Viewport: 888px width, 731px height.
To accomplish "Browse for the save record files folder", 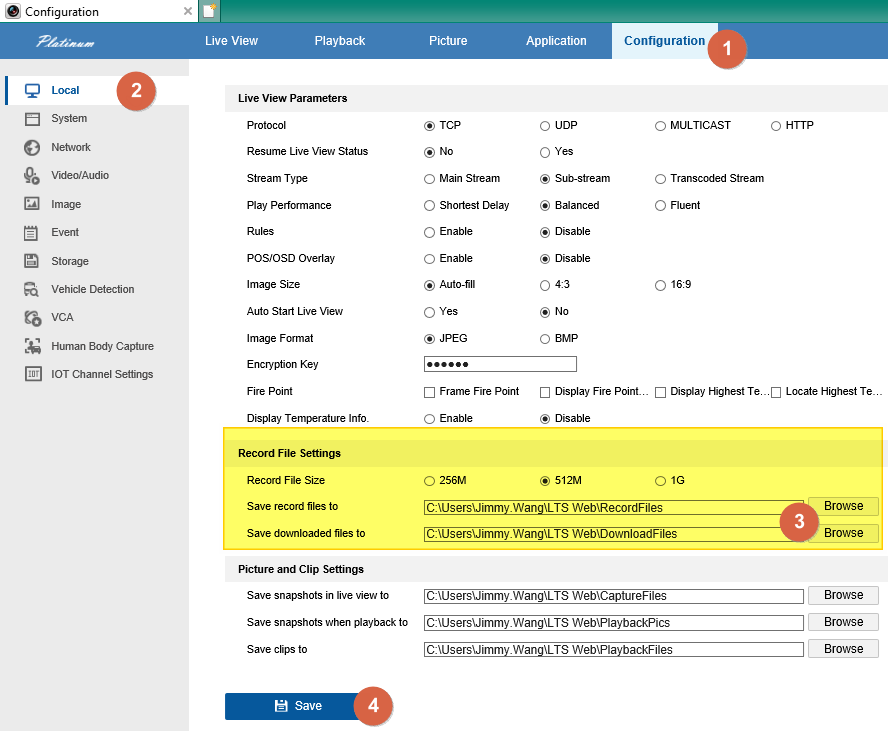I will [843, 506].
